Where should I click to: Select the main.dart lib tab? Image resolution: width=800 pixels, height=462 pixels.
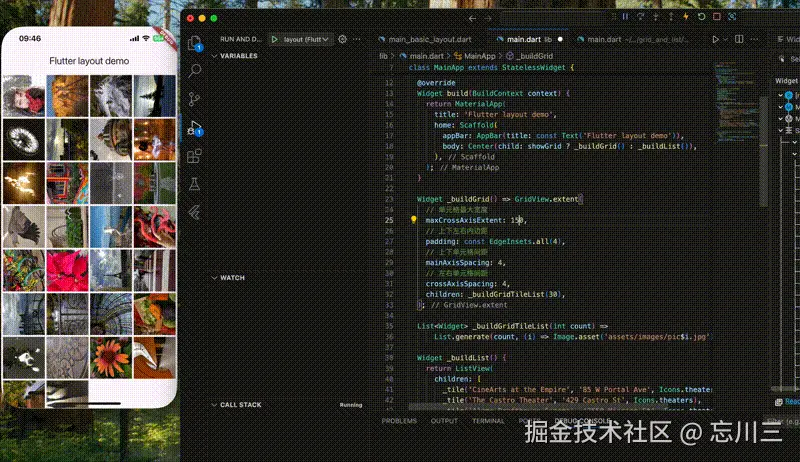530,39
